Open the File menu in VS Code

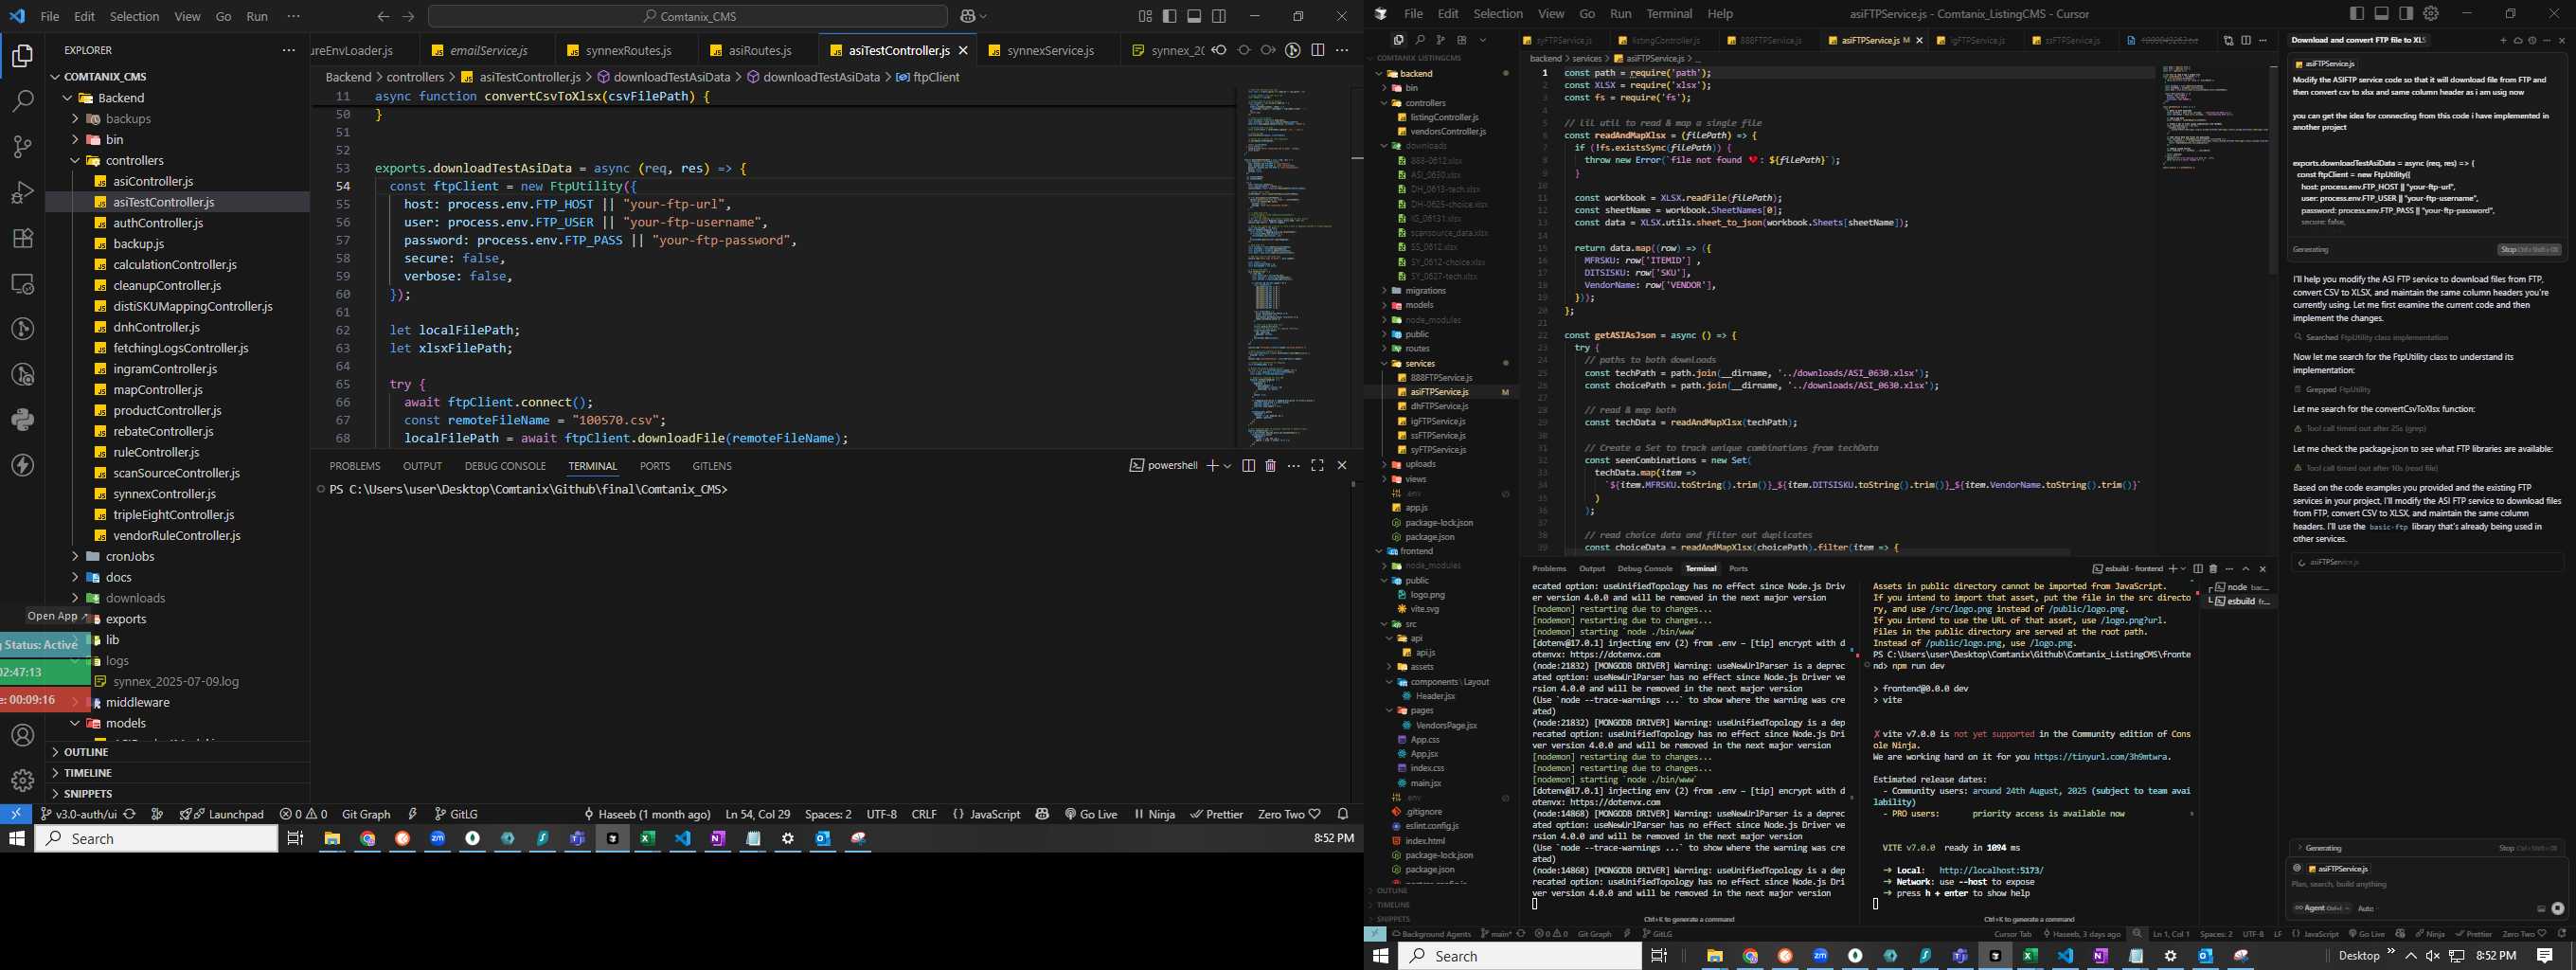pos(50,16)
